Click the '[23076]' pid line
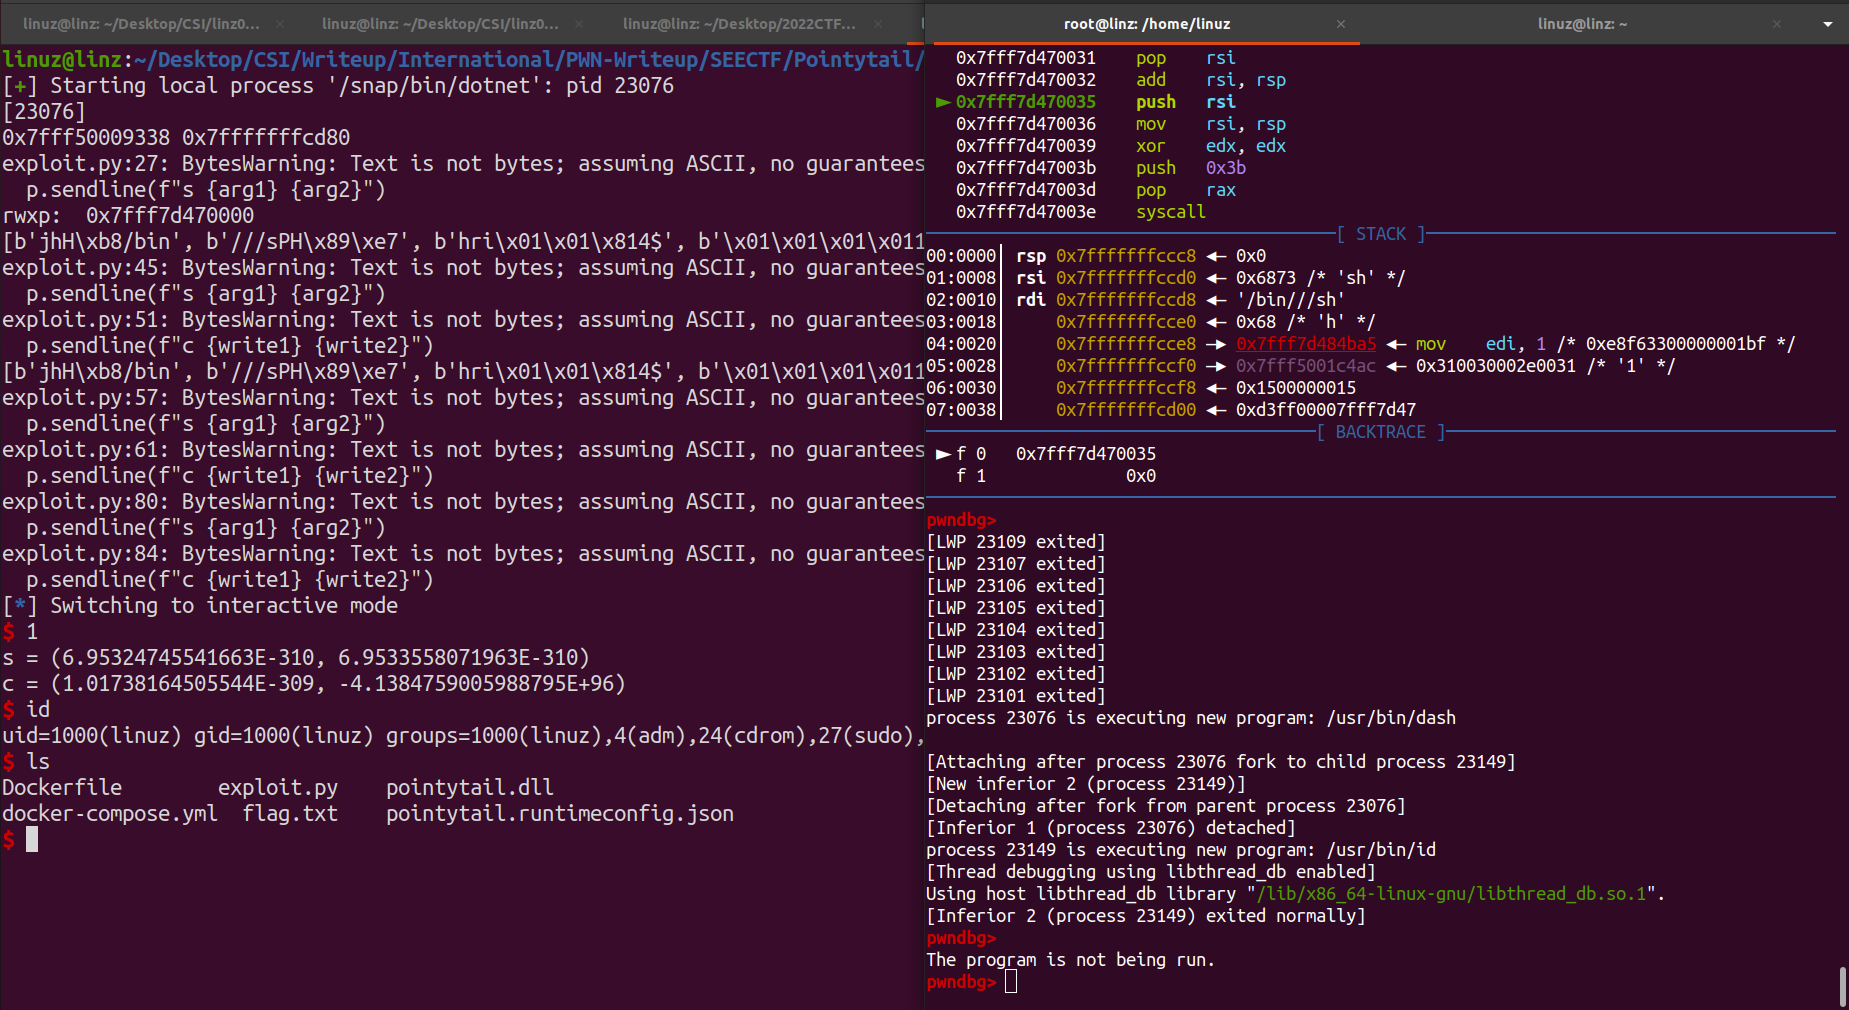 [x=44, y=112]
